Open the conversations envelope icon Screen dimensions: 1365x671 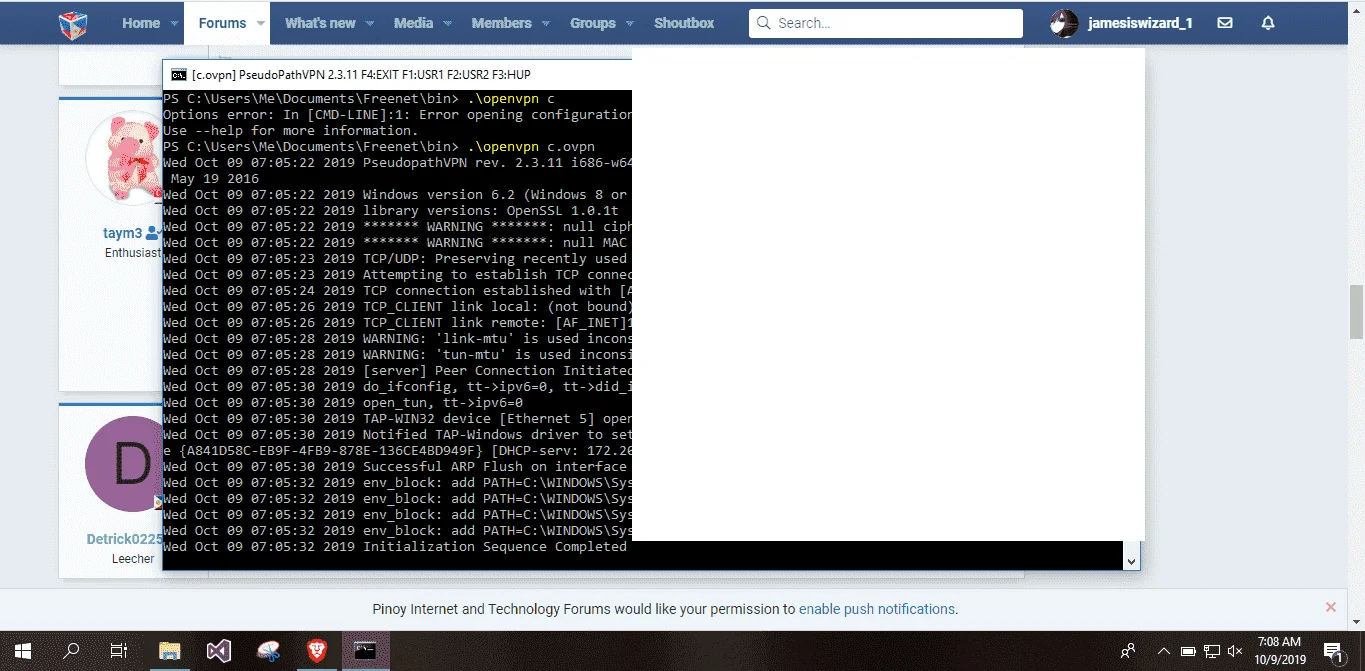click(x=1225, y=23)
